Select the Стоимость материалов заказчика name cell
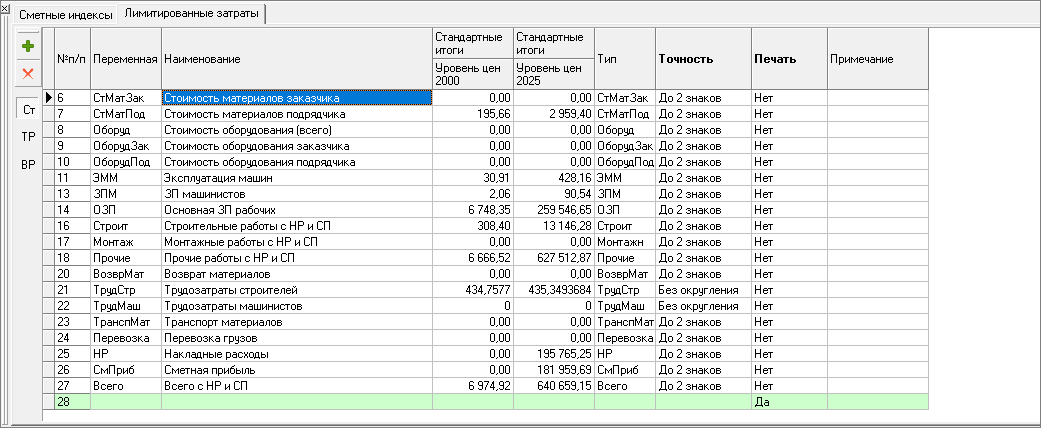 [x=296, y=98]
